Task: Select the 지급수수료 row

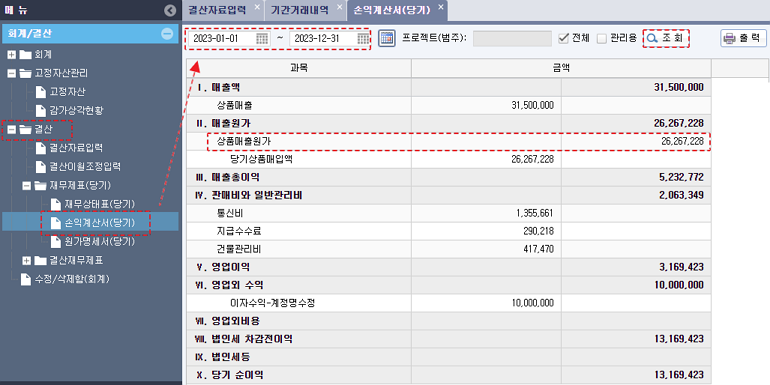Action: [x=449, y=231]
